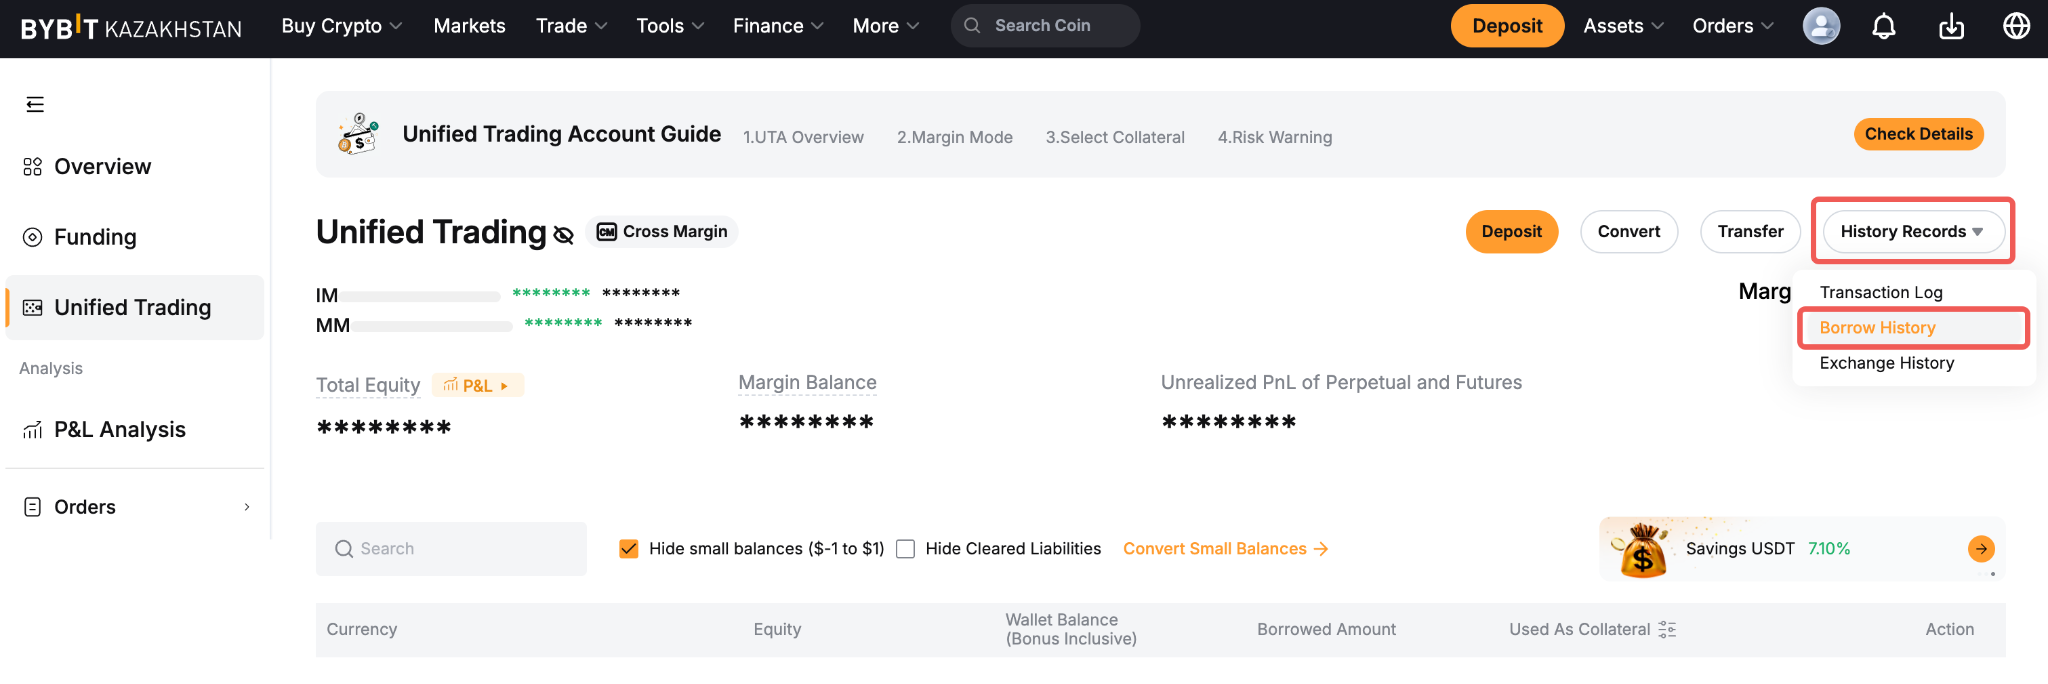The height and width of the screenshot is (684, 2048).
Task: Check Hide Cleared Liabilities checkbox
Action: pyautogui.click(x=906, y=549)
